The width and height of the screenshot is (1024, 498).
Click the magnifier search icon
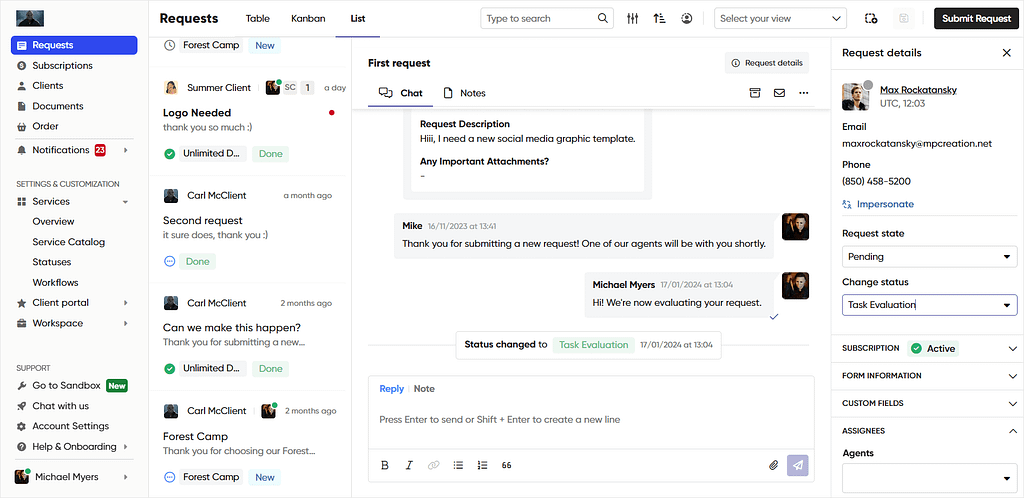[603, 18]
